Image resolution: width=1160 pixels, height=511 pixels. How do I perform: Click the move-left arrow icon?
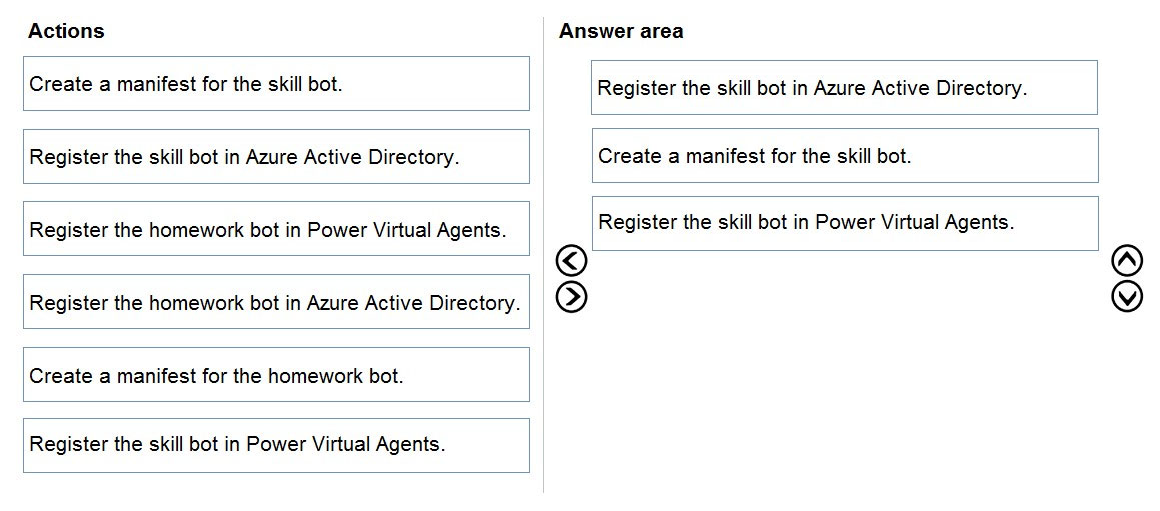[x=571, y=261]
